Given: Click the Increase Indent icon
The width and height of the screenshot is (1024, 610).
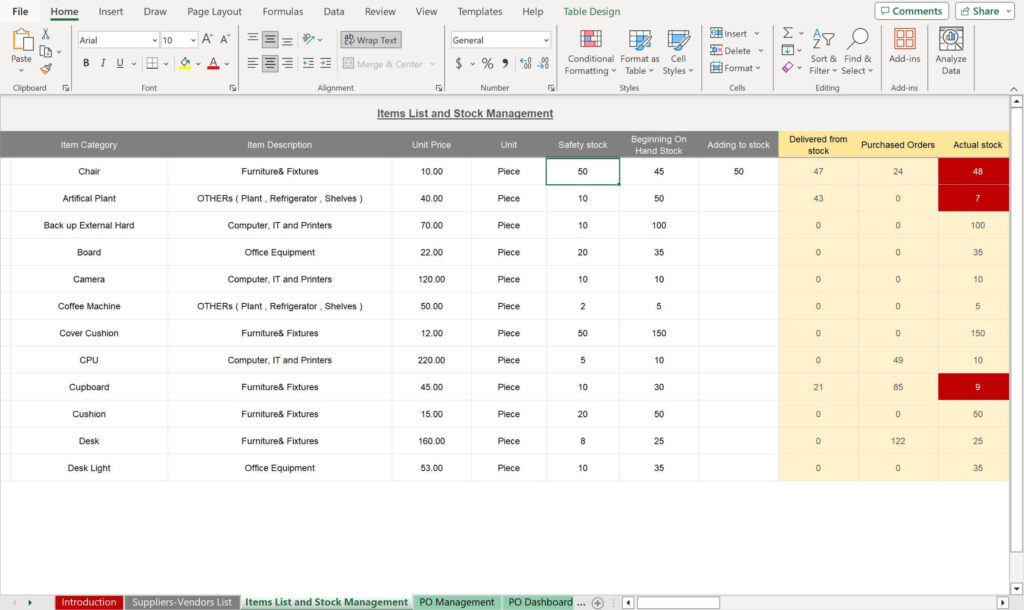Looking at the screenshot, I should coord(325,63).
